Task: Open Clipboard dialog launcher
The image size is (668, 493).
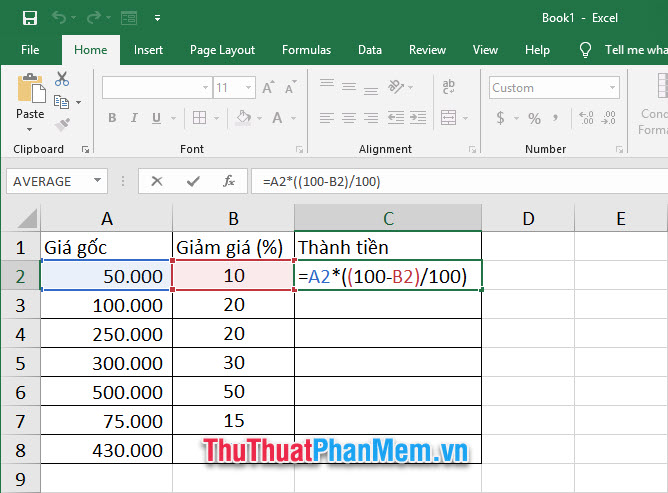Action: click(x=86, y=149)
